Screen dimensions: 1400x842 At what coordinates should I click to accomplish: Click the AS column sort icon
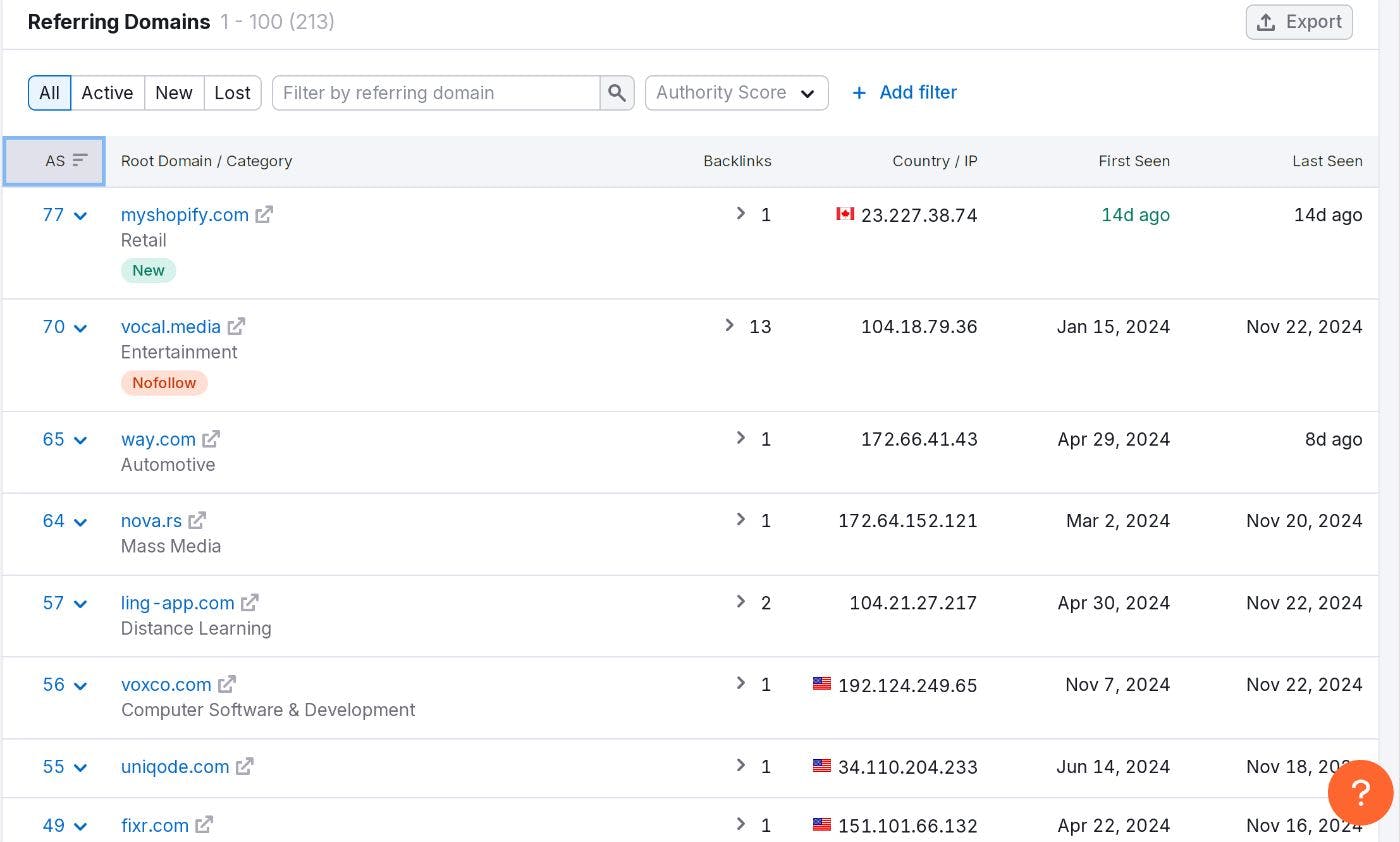pyautogui.click(x=80, y=161)
